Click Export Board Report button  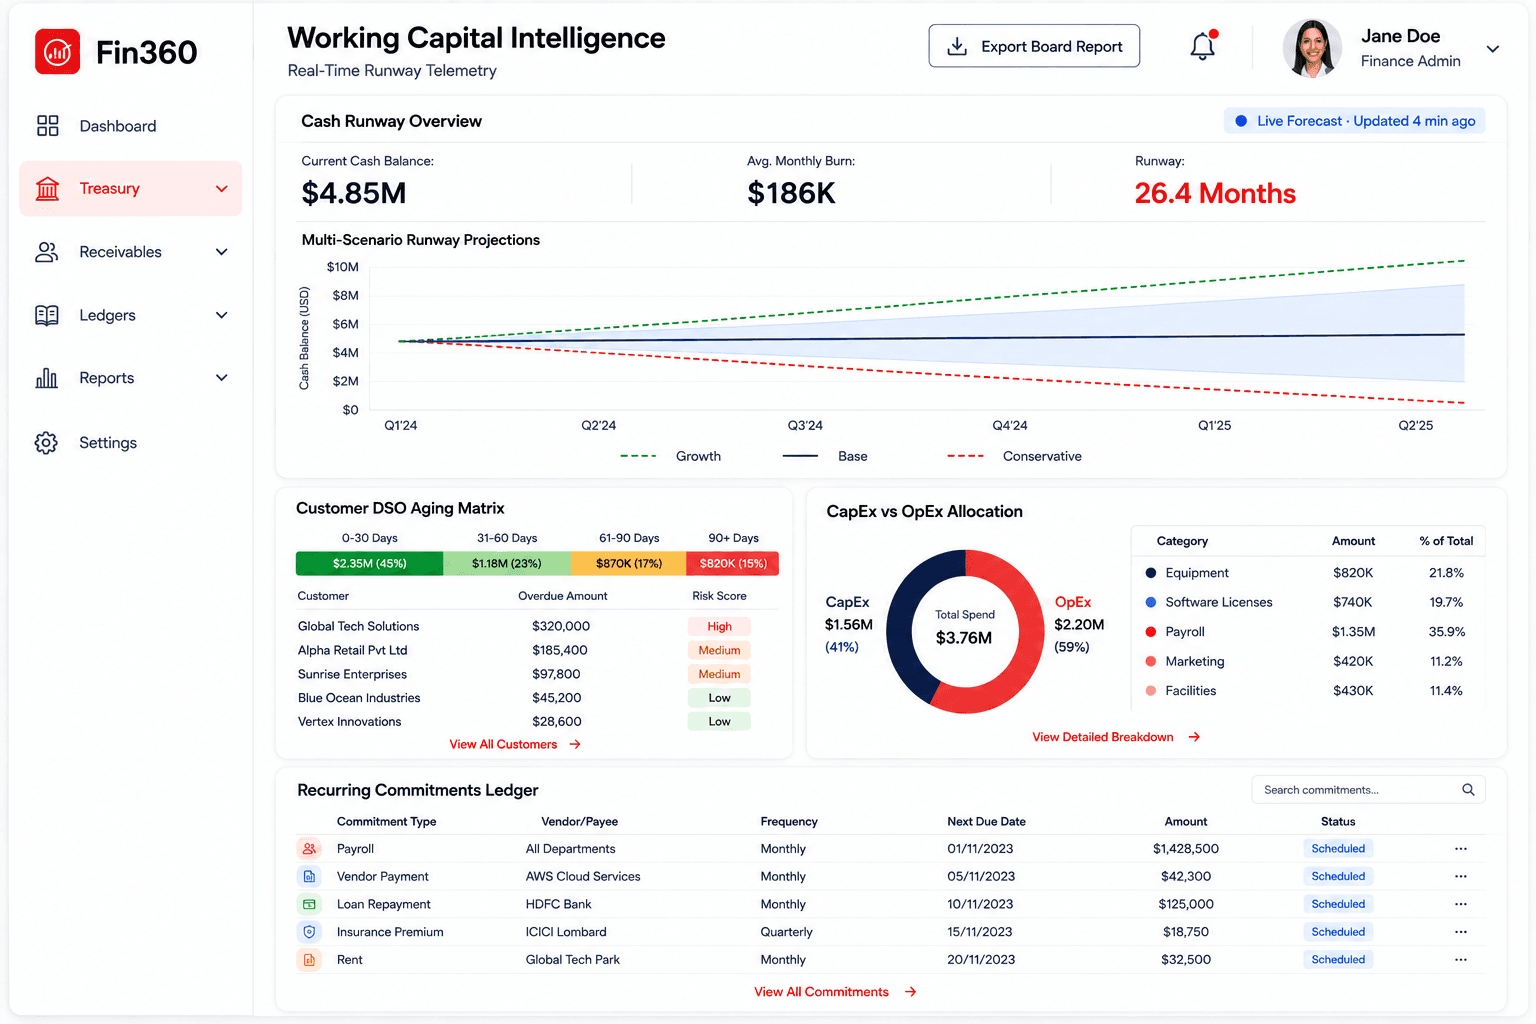[x=1034, y=46]
